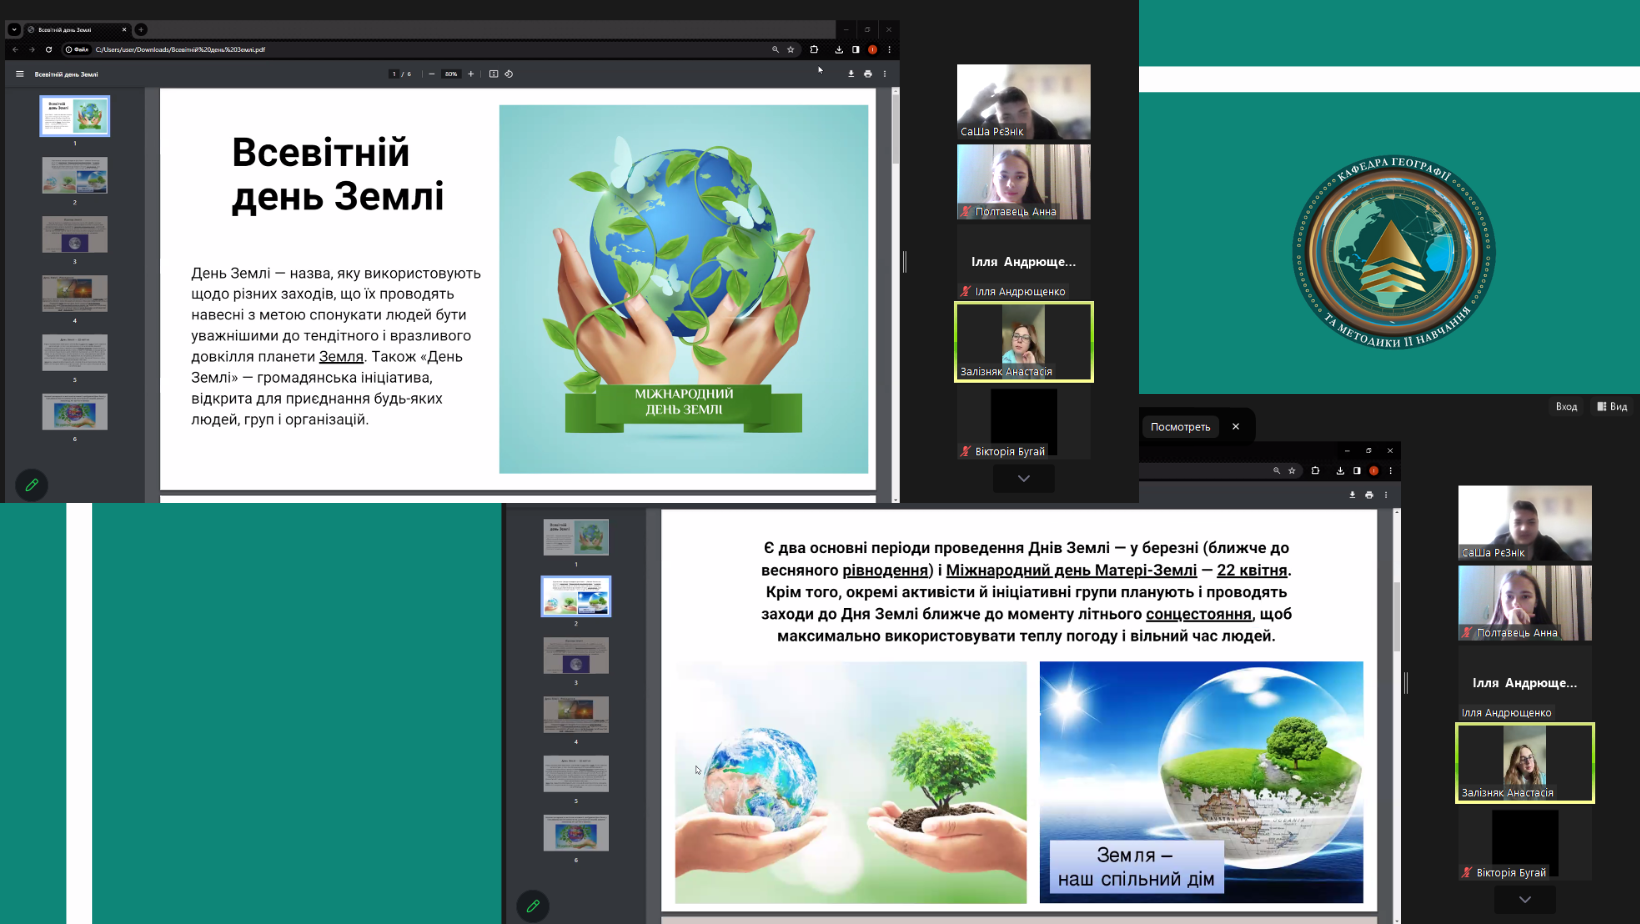This screenshot has height=924, width=1640.
Task: Expand participants chevron in the title-slide window
Action: (x=1024, y=479)
